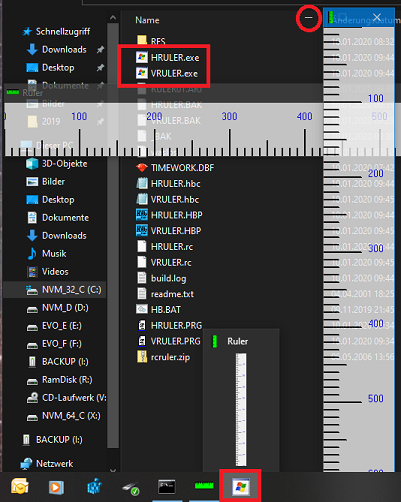The height and width of the screenshot is (502, 401).
Task: Open the command prompt taskbar icon
Action: click(x=167, y=487)
